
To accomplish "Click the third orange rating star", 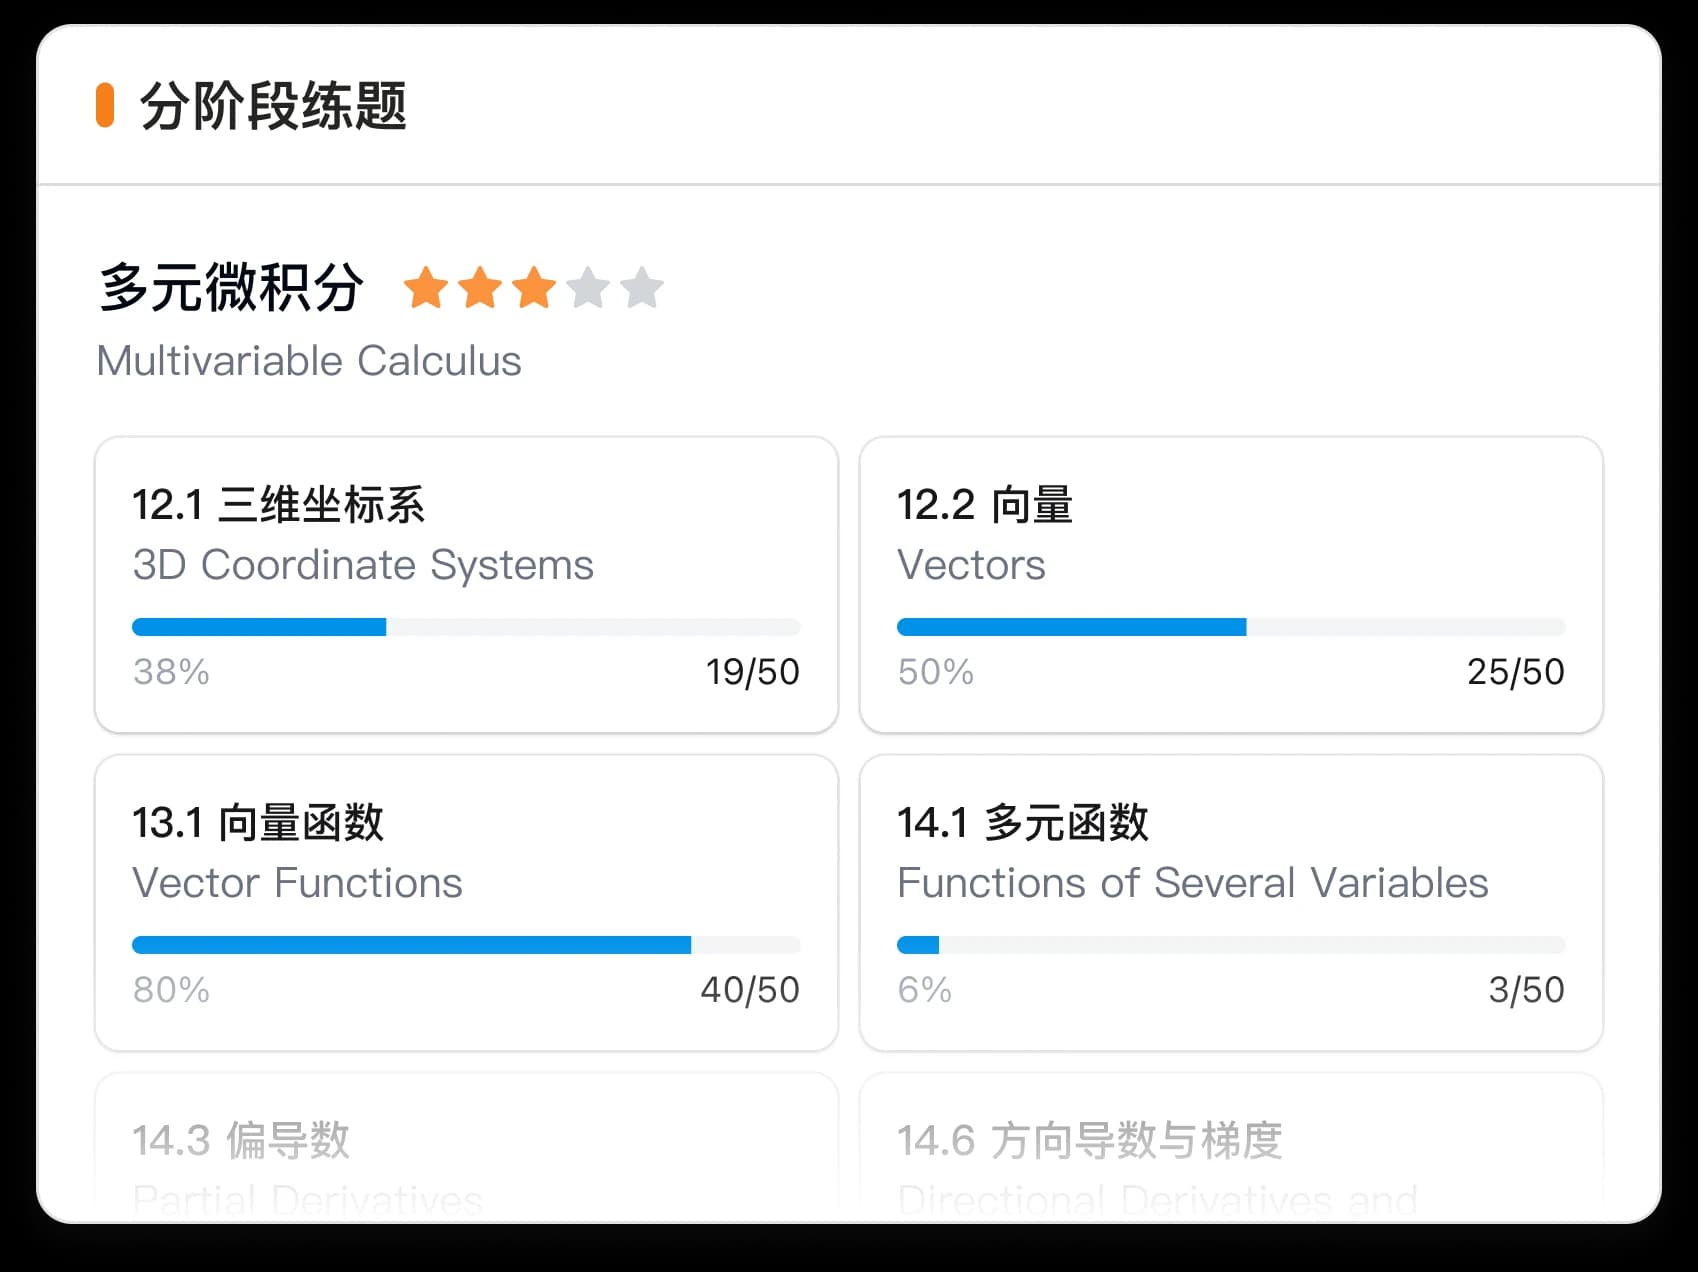I will coord(534,288).
